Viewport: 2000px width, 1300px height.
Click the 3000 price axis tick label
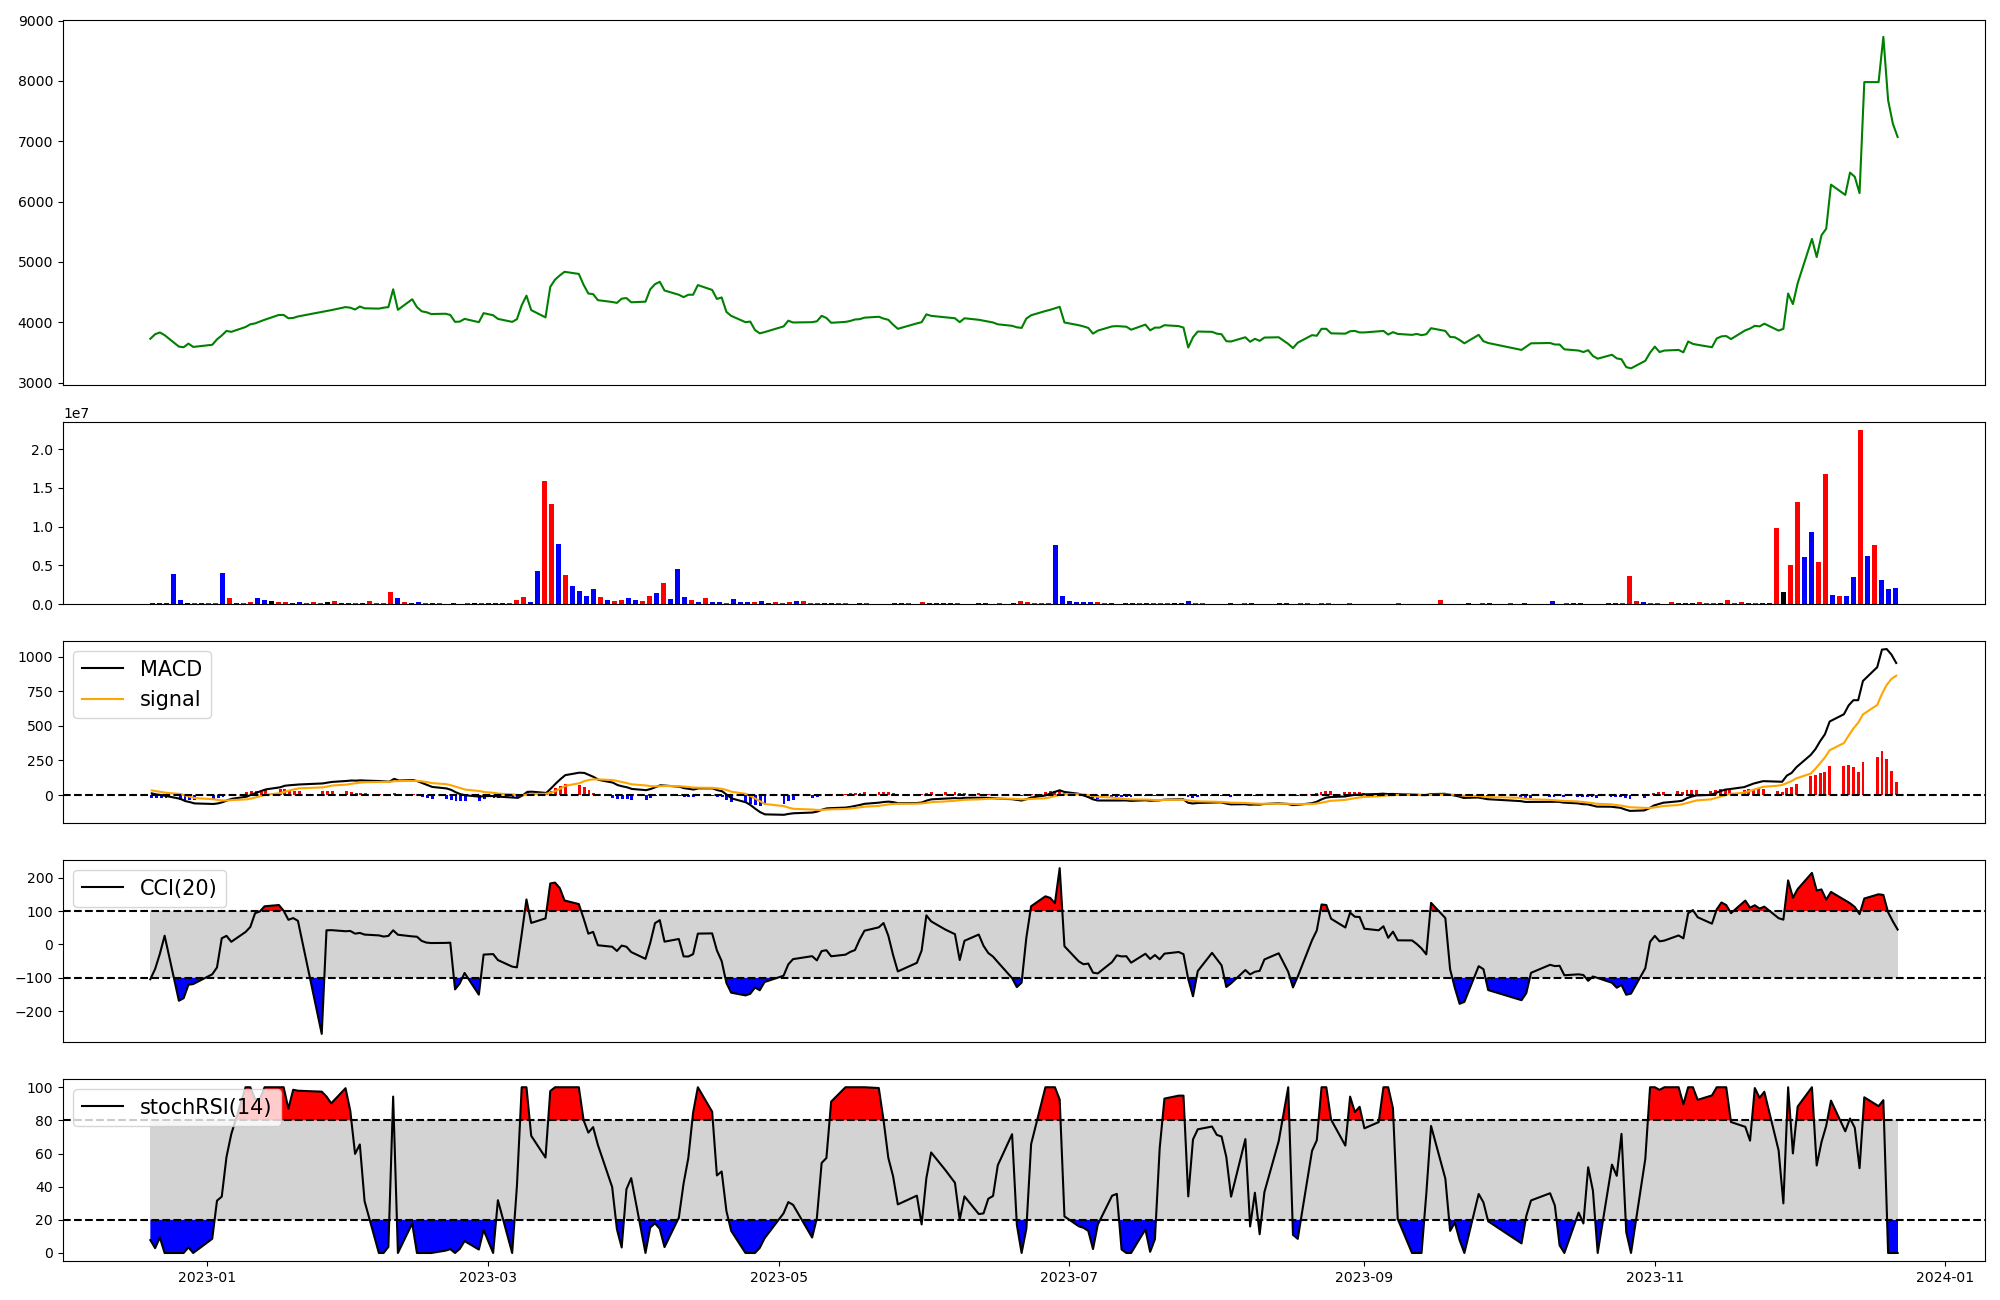click(36, 383)
